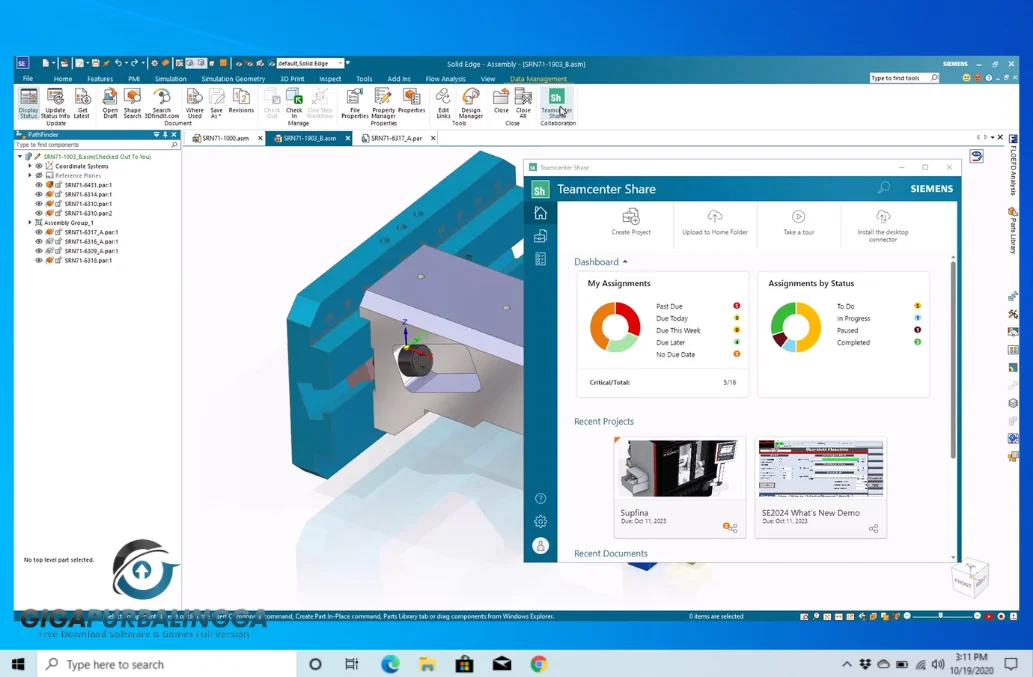Collapse the SRN71-1903_B.asm root node
The width and height of the screenshot is (1033, 677).
(20, 157)
